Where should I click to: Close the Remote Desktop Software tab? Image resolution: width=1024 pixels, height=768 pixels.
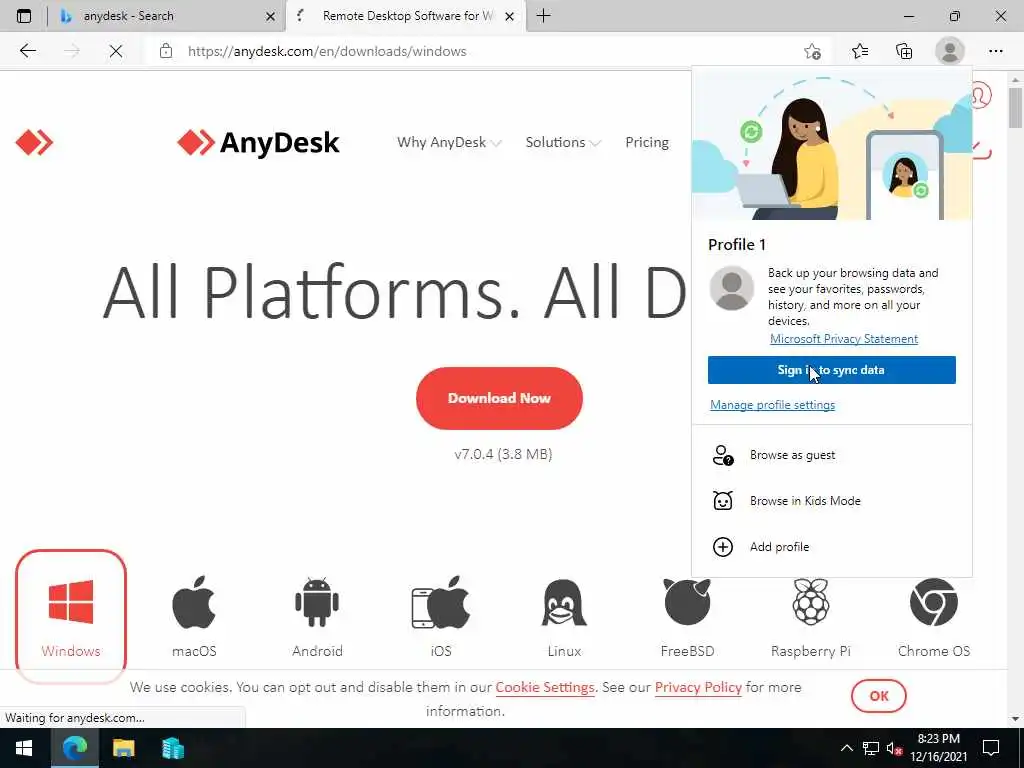pos(509,16)
